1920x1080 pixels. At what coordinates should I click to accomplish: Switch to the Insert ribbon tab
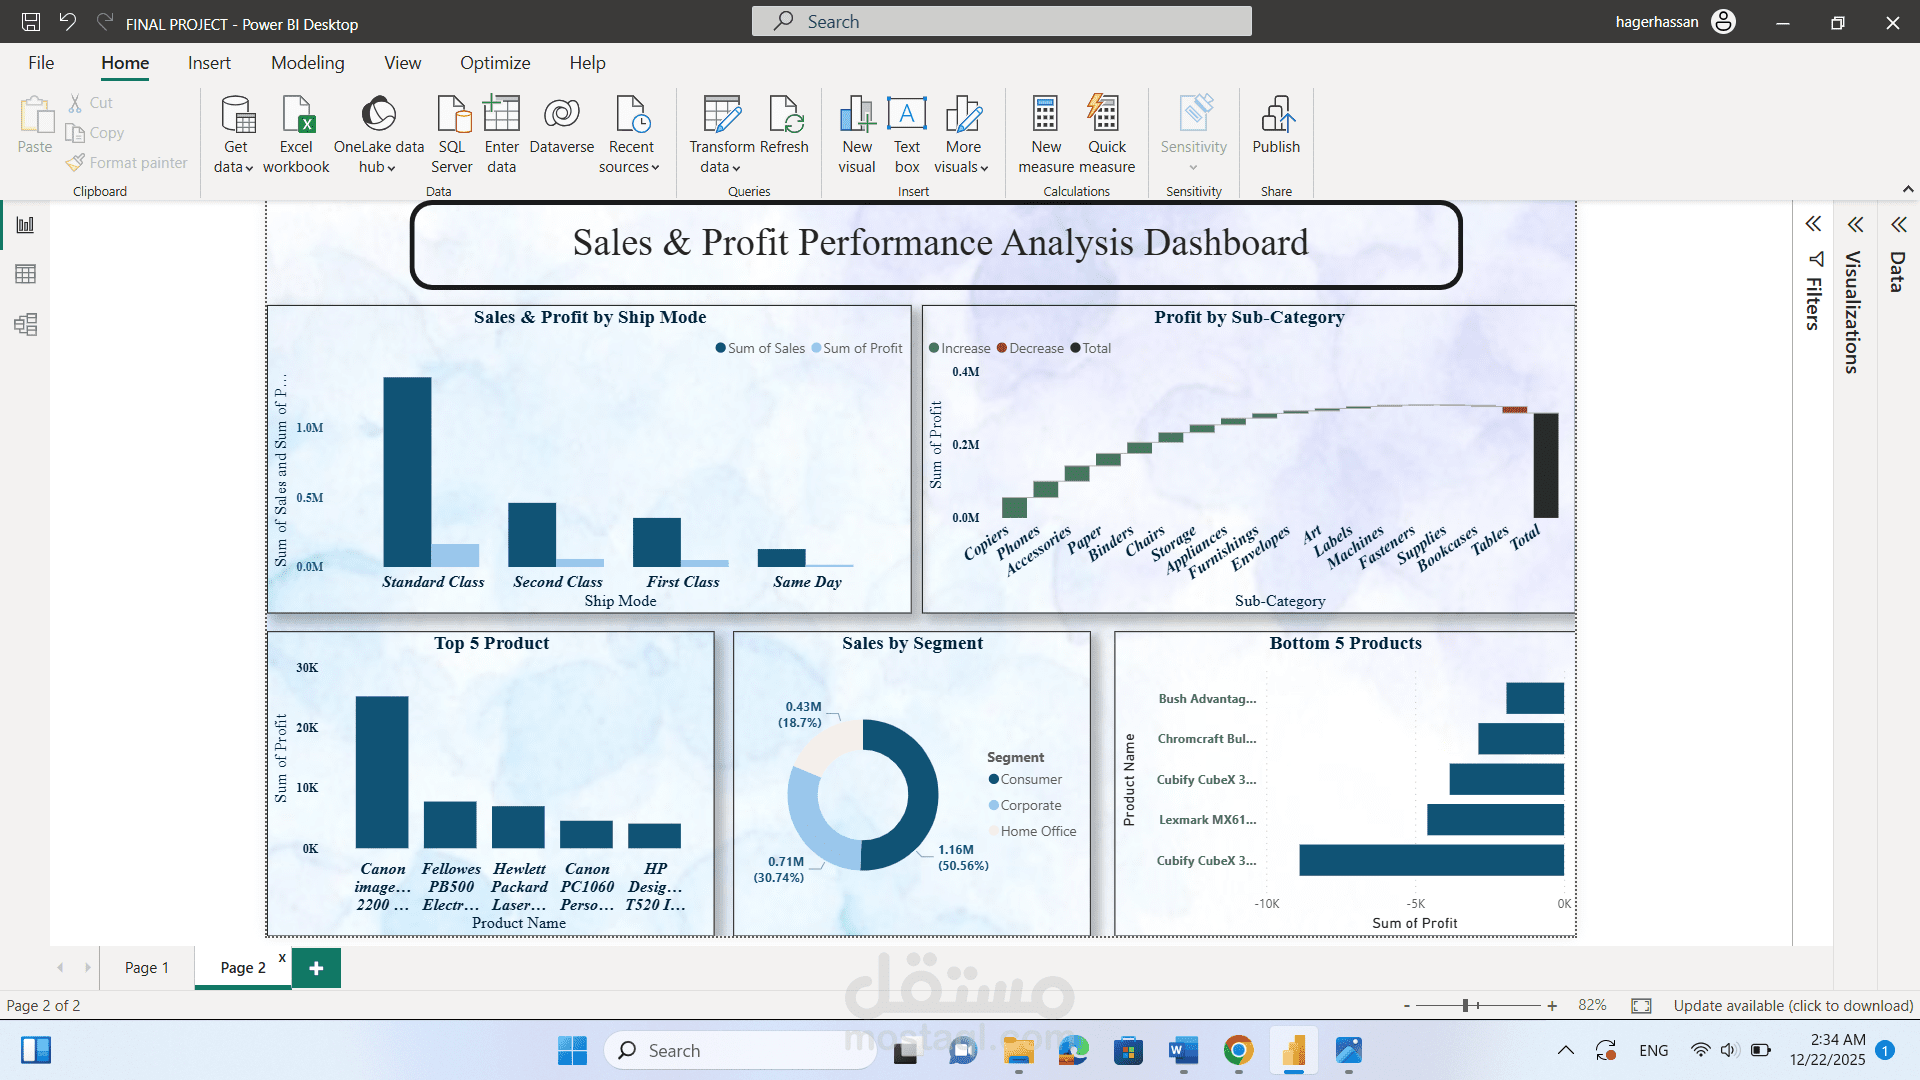coord(209,62)
